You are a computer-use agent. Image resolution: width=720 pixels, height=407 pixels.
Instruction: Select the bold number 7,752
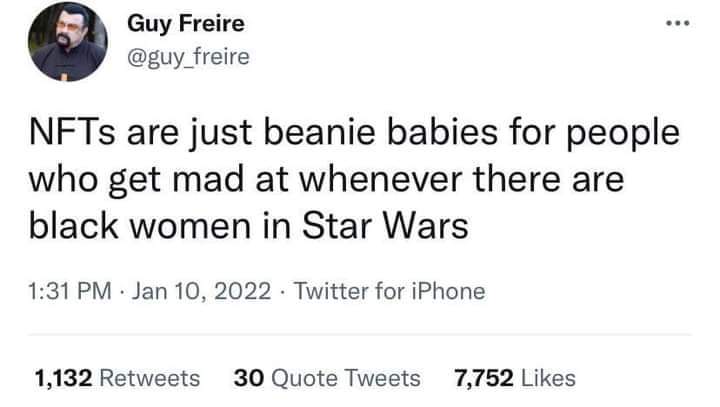pyautogui.click(x=484, y=379)
